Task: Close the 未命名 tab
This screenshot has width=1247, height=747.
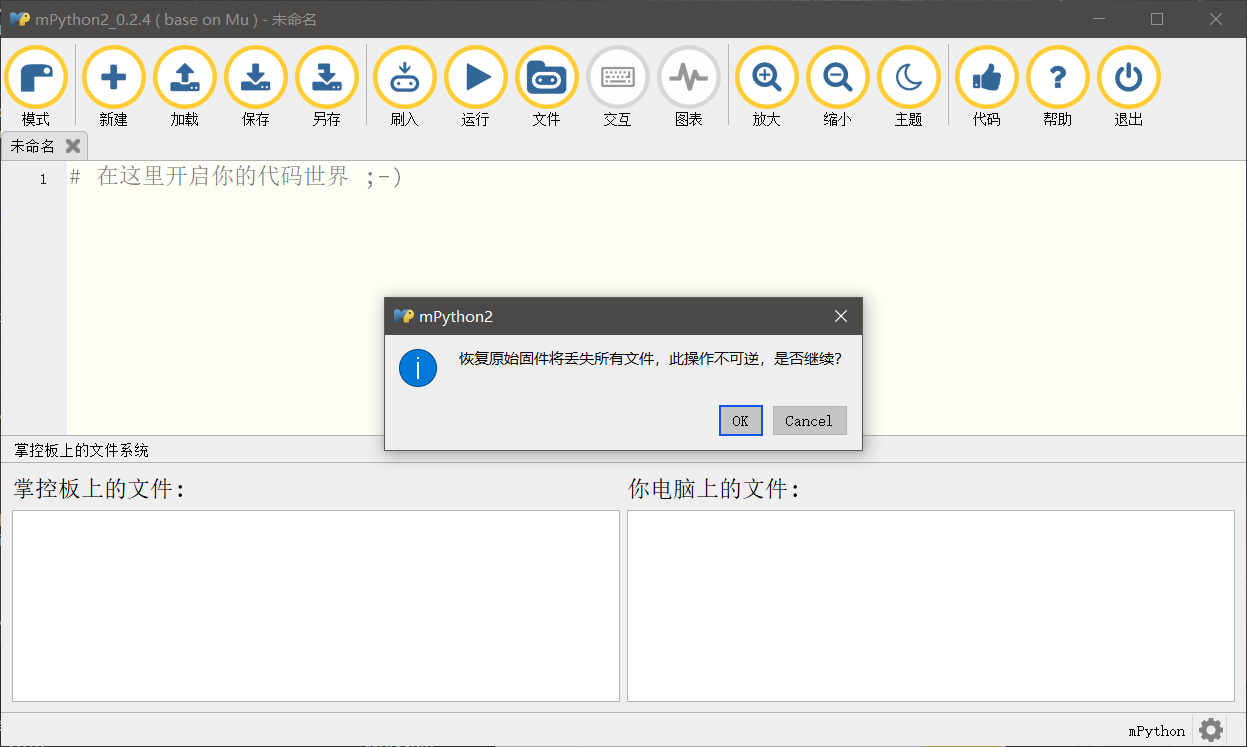Action: (x=72, y=146)
